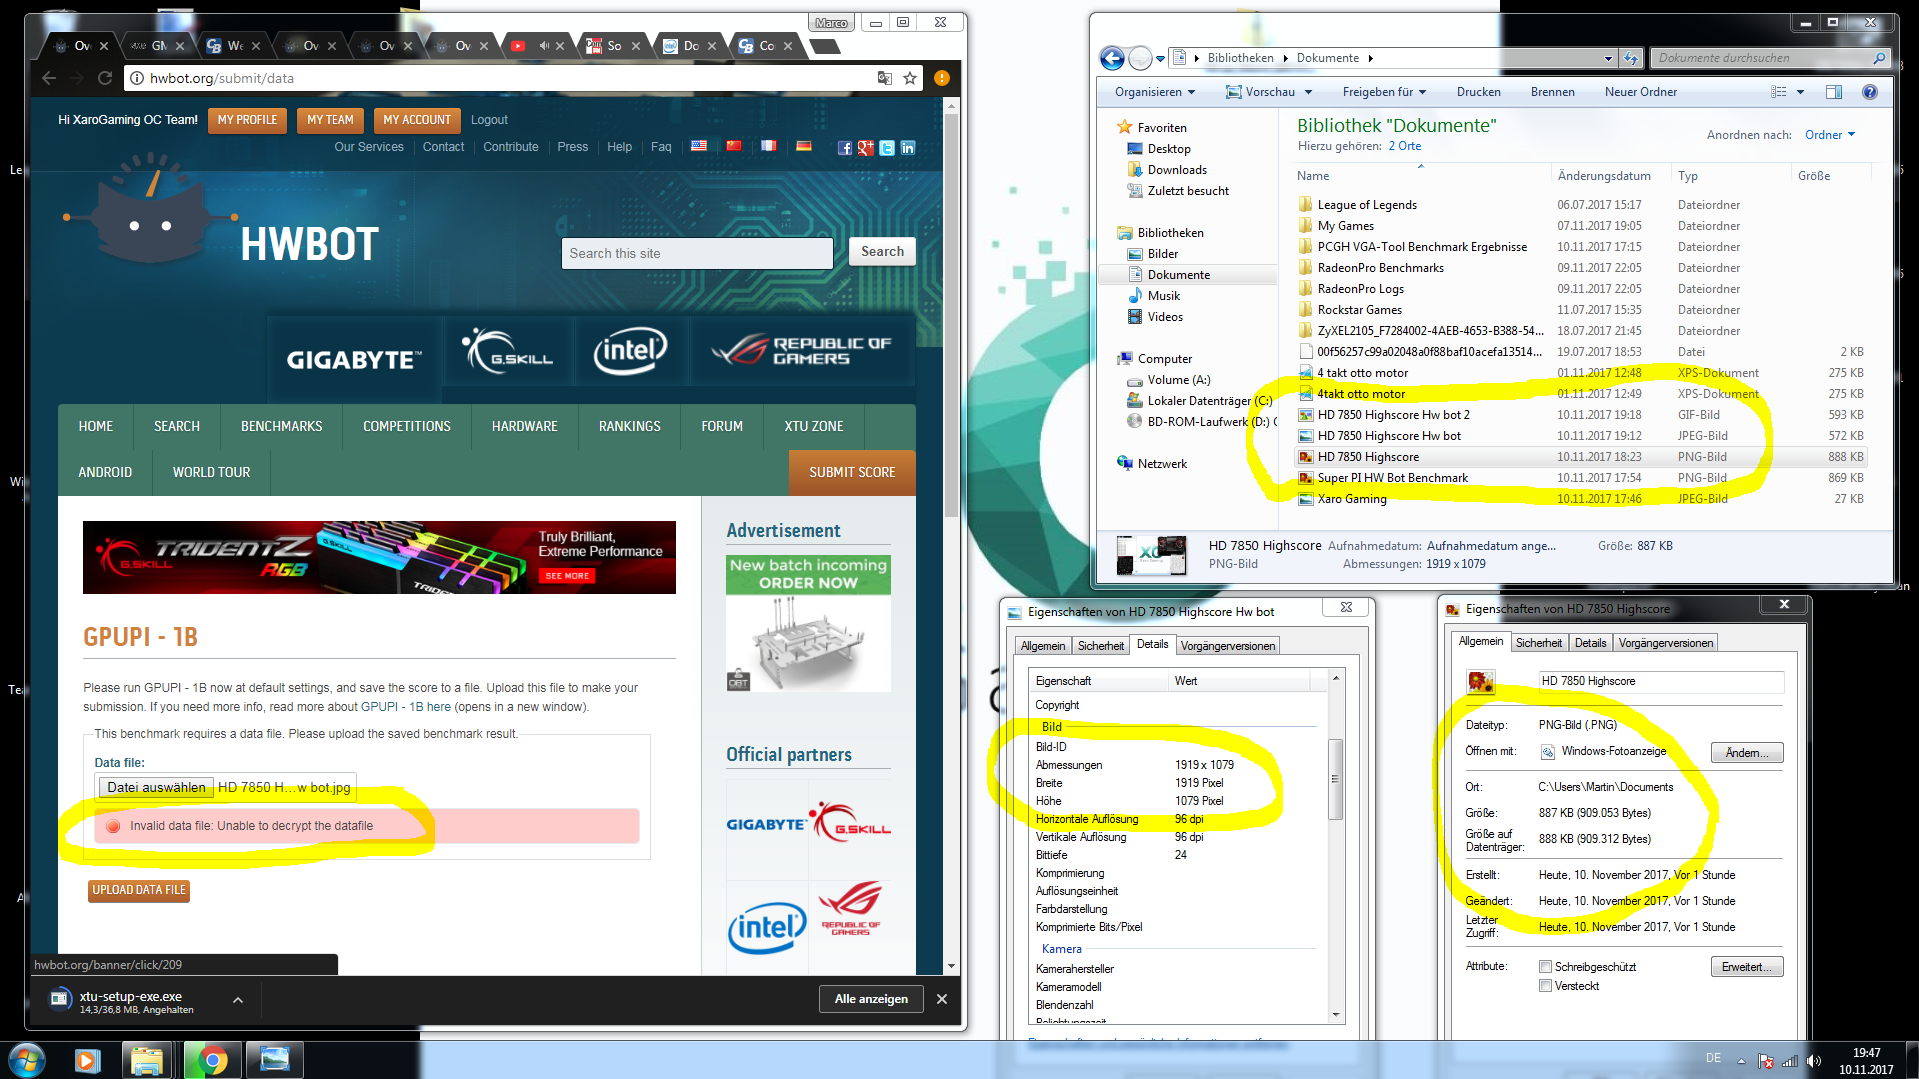Open the Google+ icon on HWBOT header
The width and height of the screenshot is (1919, 1079).
[866, 148]
